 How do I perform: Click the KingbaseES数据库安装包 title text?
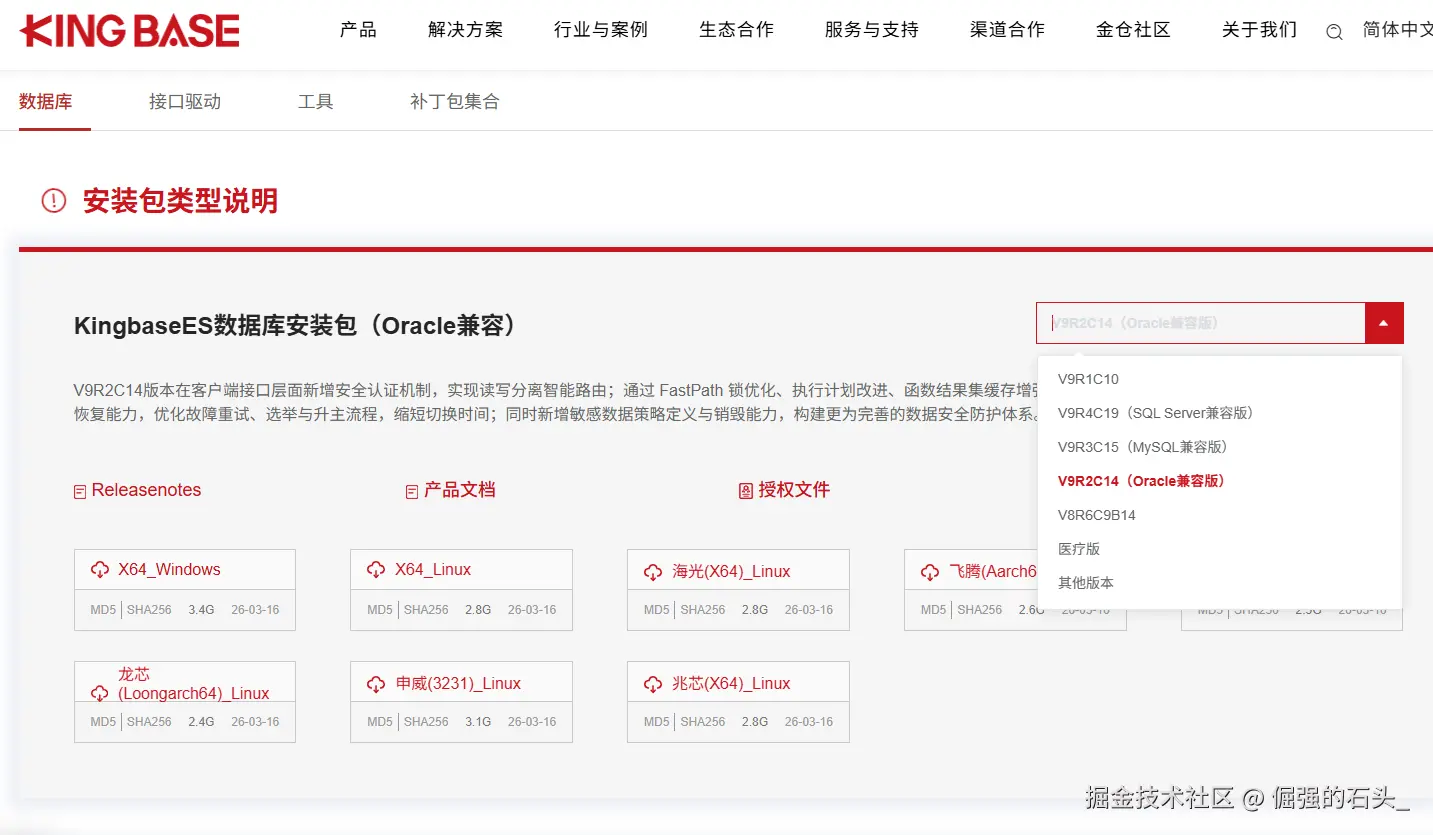pos(298,326)
